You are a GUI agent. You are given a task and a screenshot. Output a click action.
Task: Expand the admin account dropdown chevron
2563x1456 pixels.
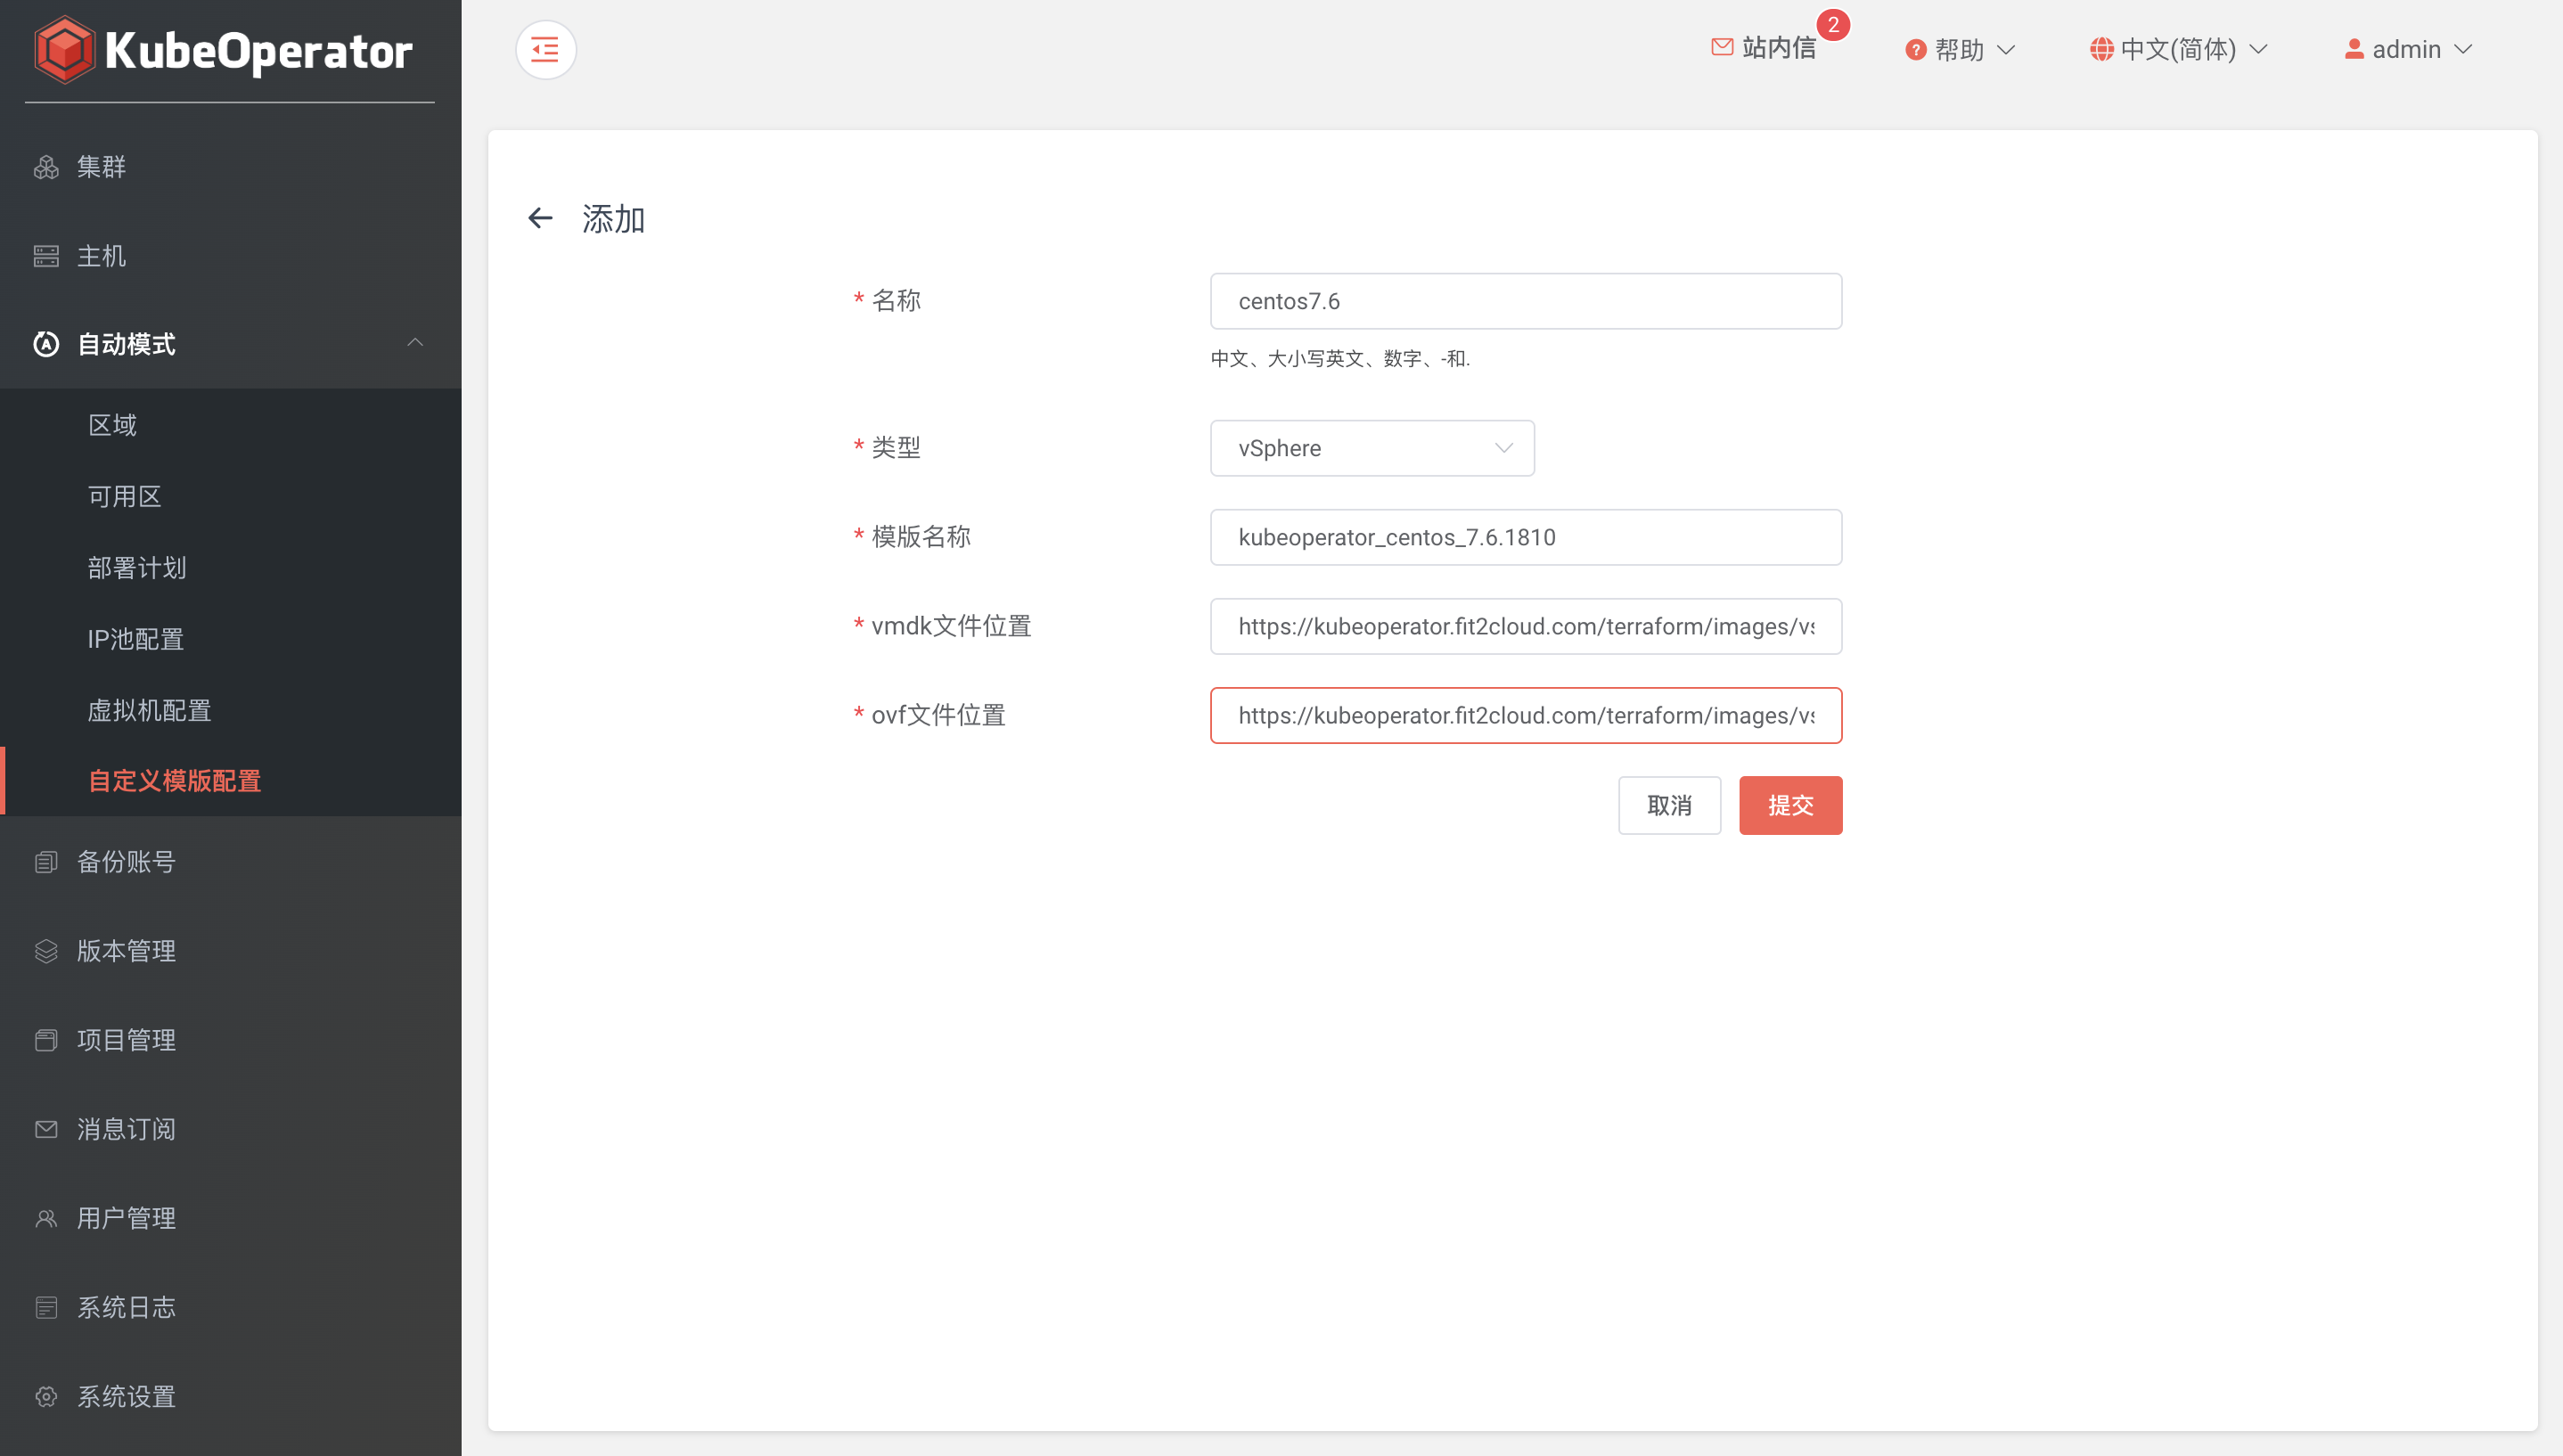point(2463,50)
